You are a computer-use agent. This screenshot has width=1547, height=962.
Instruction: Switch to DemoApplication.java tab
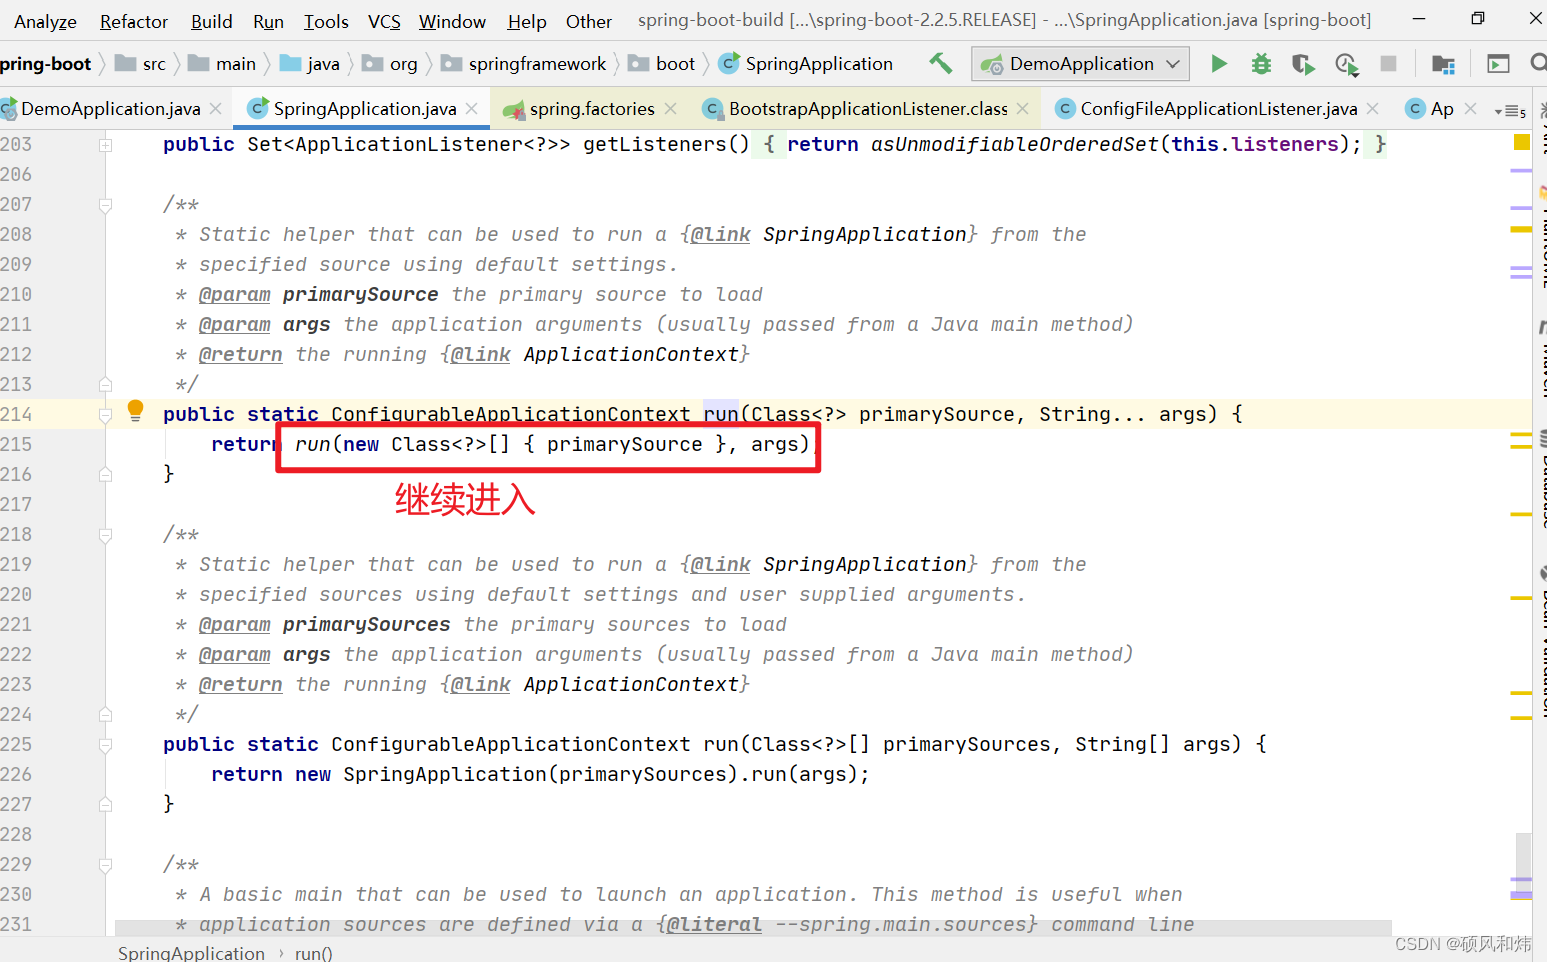[110, 108]
